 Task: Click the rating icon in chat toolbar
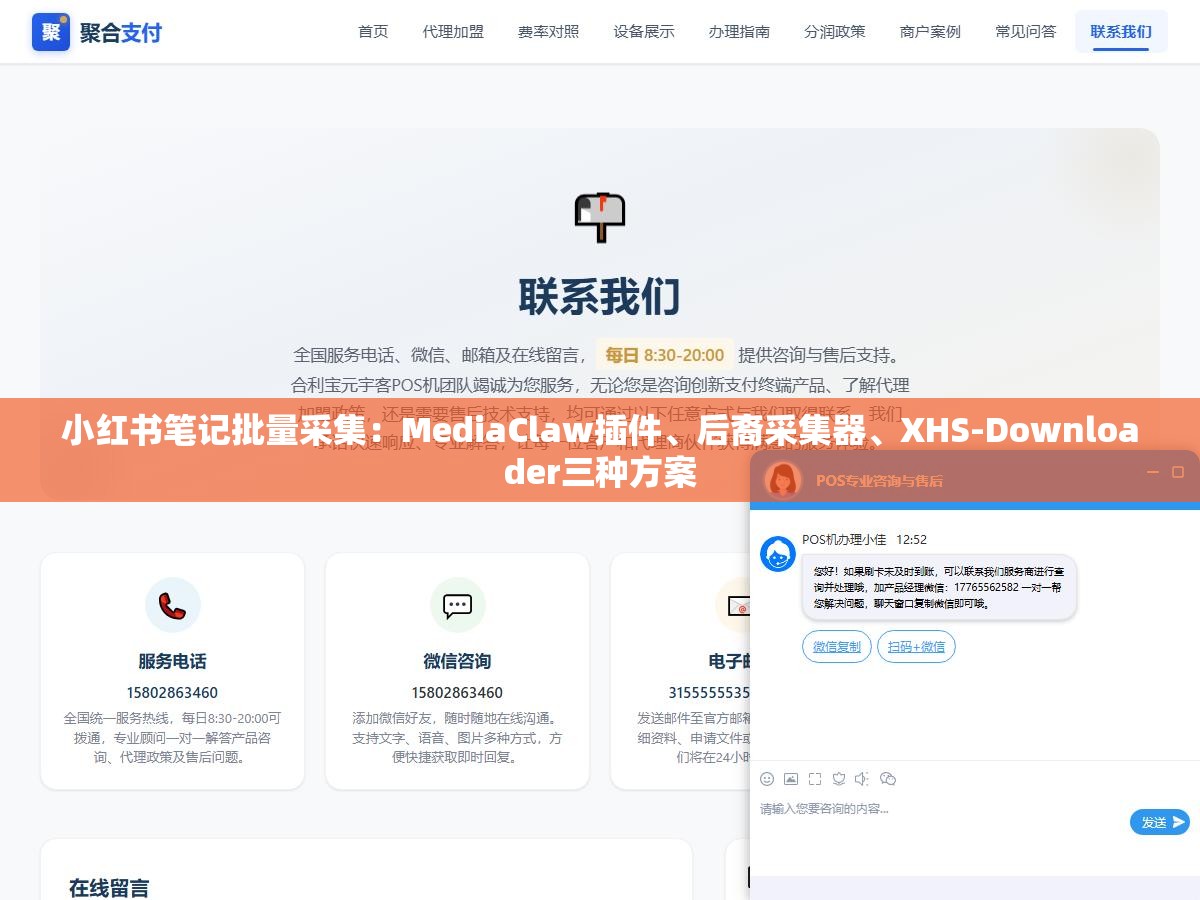[839, 779]
